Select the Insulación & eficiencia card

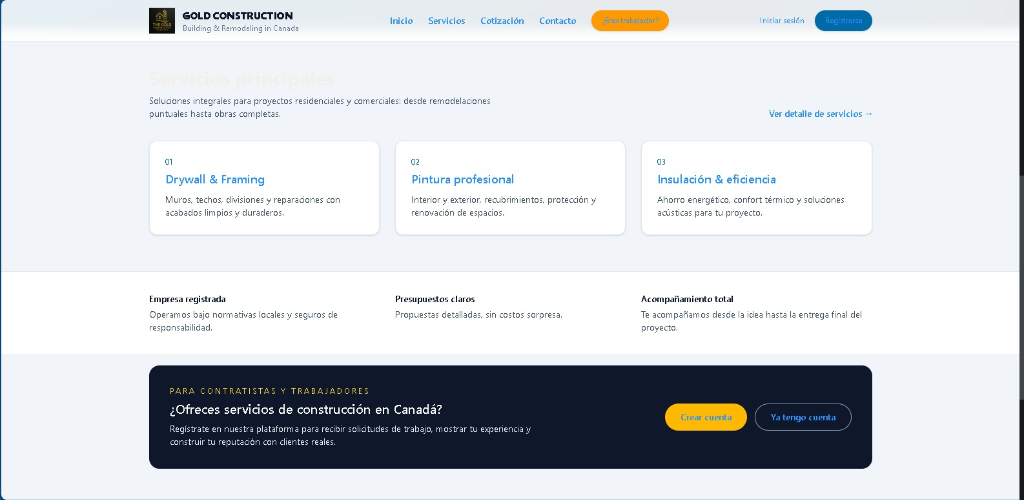pos(756,188)
